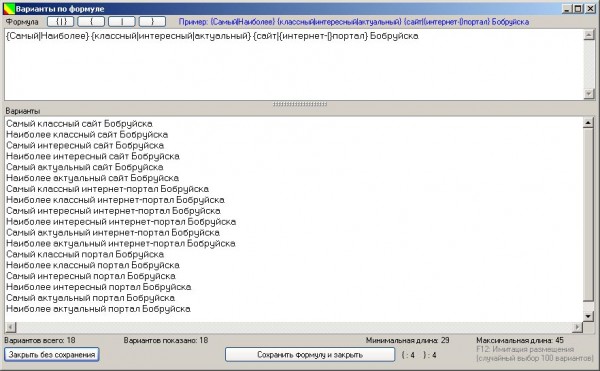Click the Сохранить формулу и закрыть button
This screenshot has height=371, width=600.
[x=310, y=355]
